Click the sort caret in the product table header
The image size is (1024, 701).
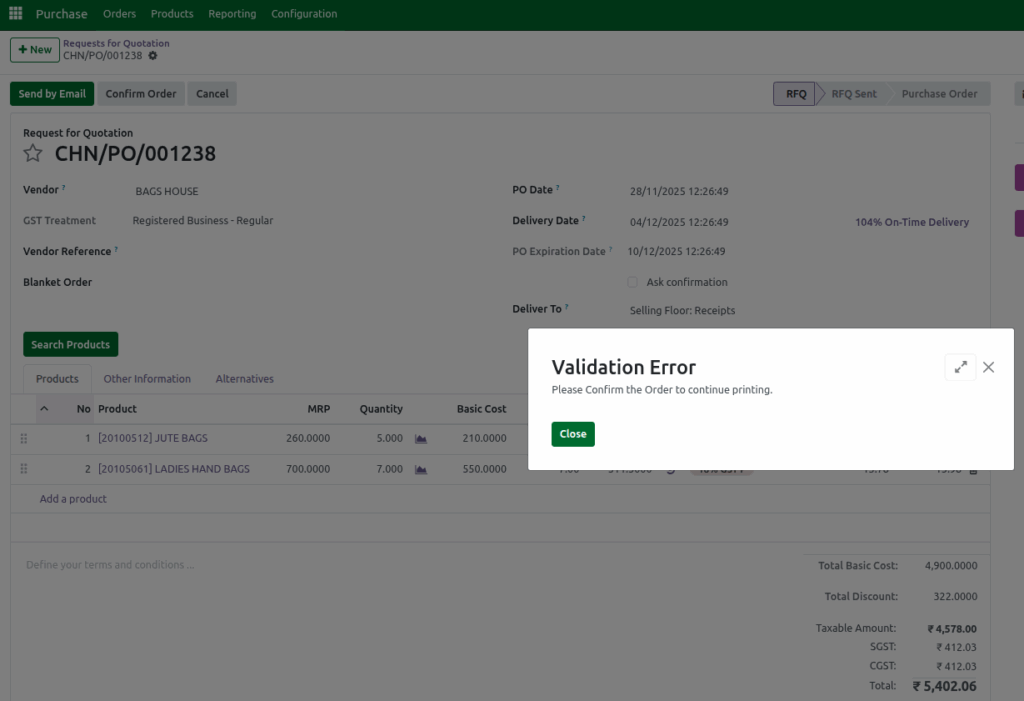point(44,408)
